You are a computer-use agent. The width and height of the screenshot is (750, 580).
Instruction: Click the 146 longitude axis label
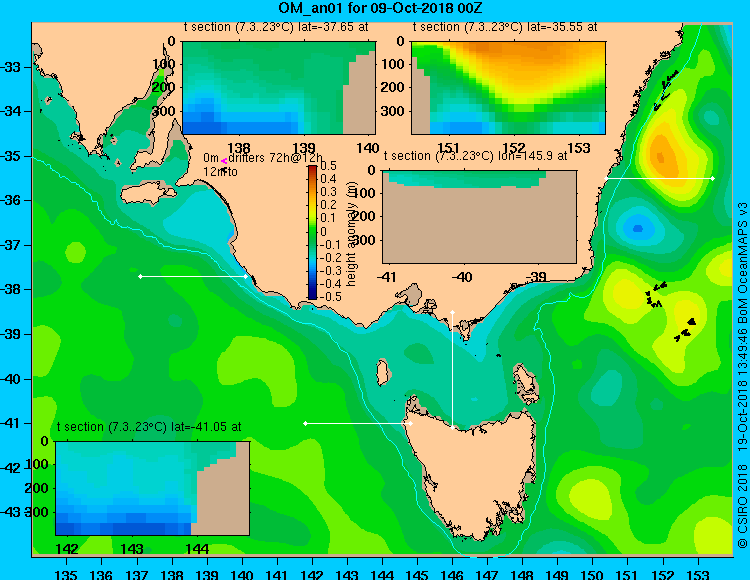point(452,574)
